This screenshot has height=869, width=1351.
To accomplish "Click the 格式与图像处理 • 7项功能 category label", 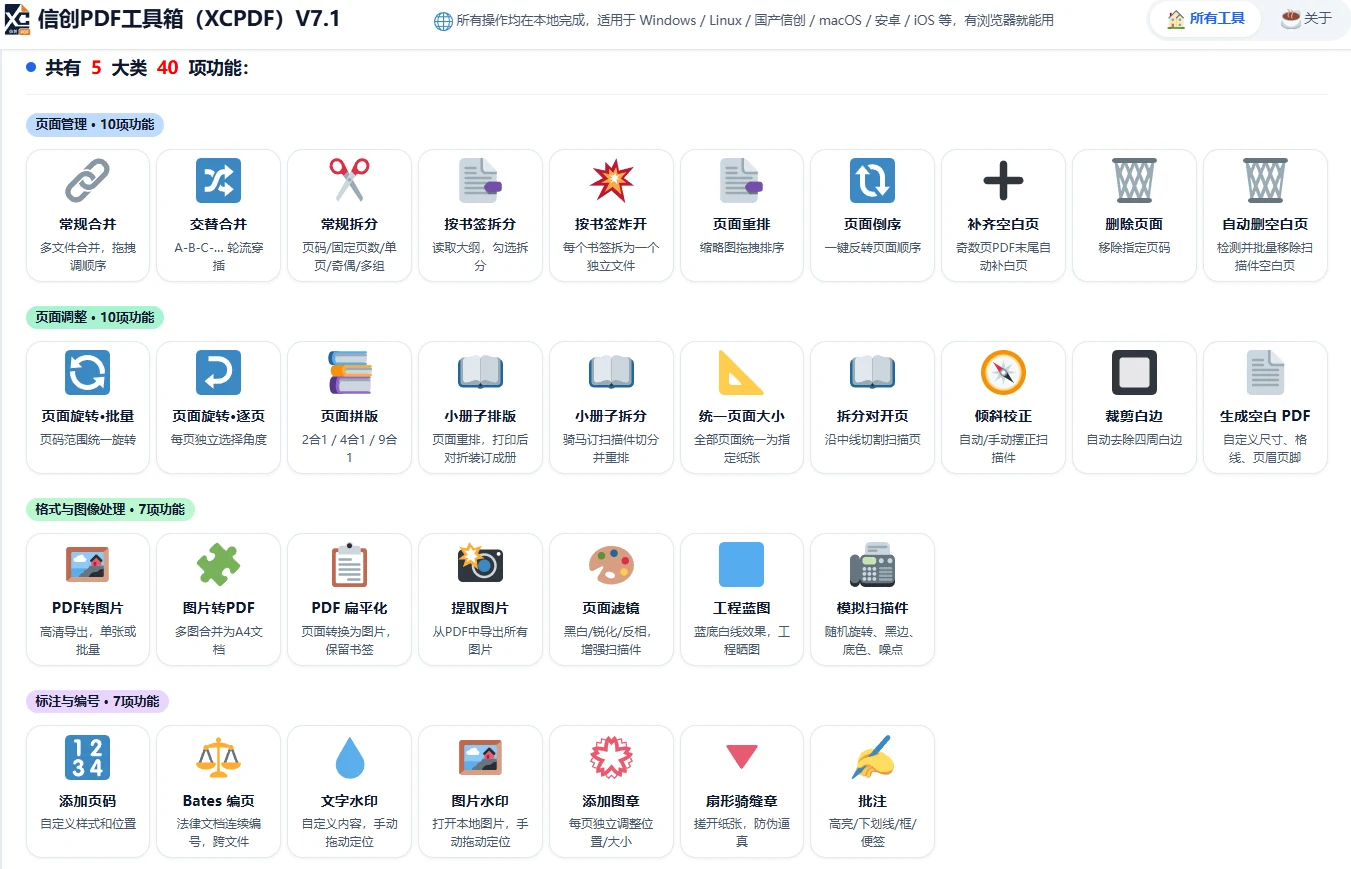I will pyautogui.click(x=110, y=509).
